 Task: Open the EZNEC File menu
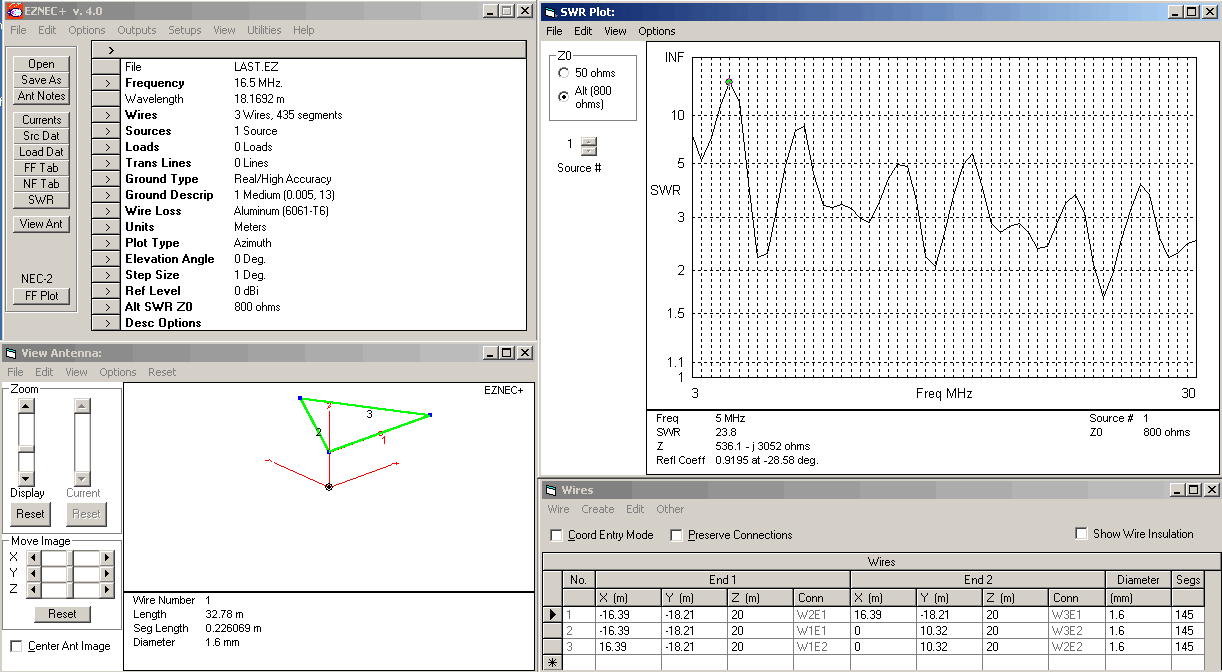coord(18,30)
